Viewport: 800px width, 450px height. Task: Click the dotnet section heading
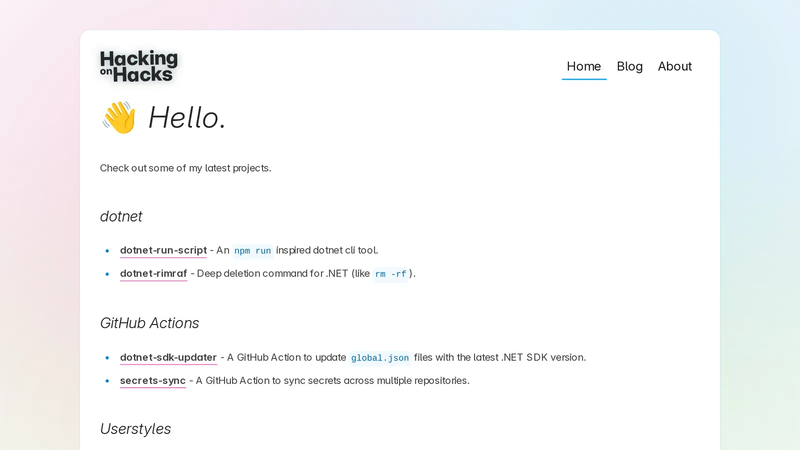121,216
